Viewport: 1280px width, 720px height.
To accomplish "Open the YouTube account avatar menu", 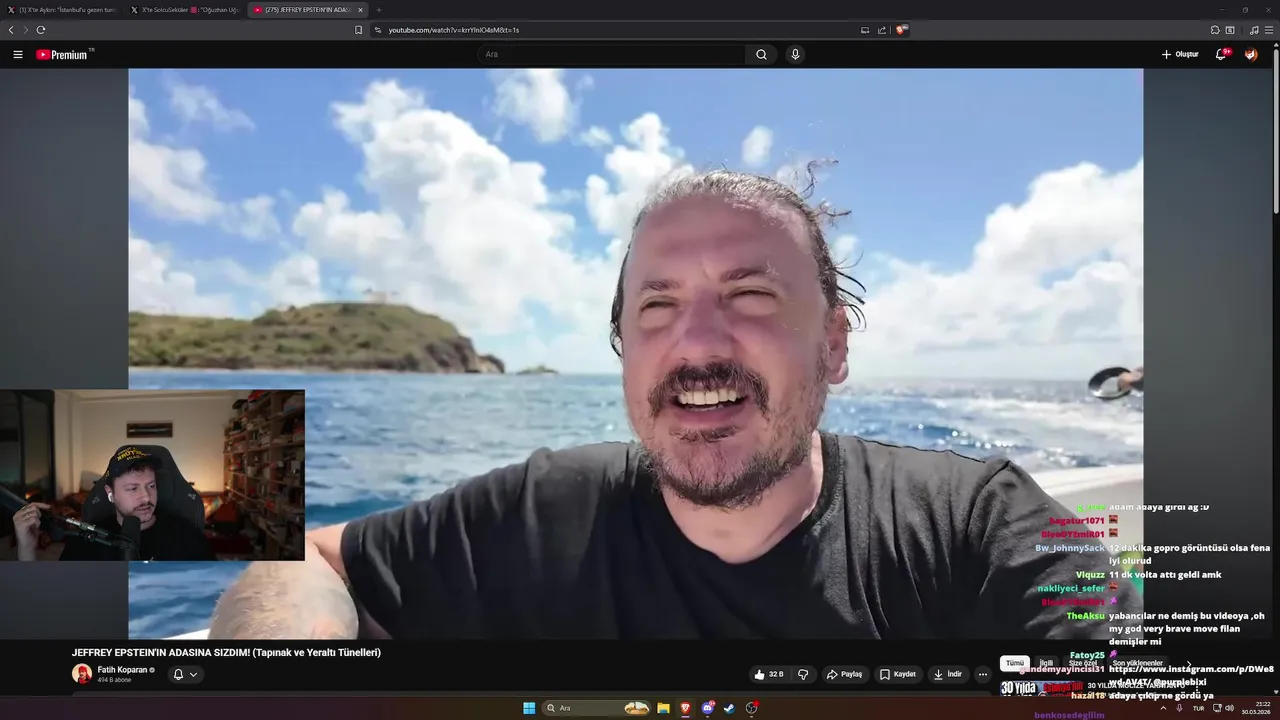I will pos(1251,55).
